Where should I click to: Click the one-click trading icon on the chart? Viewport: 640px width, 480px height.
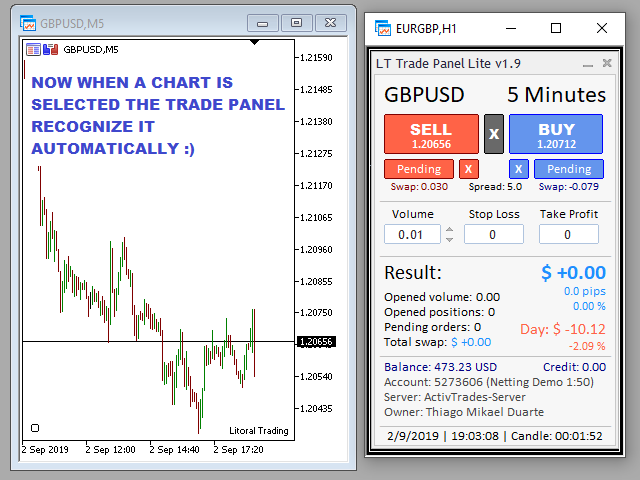[x=34, y=49]
